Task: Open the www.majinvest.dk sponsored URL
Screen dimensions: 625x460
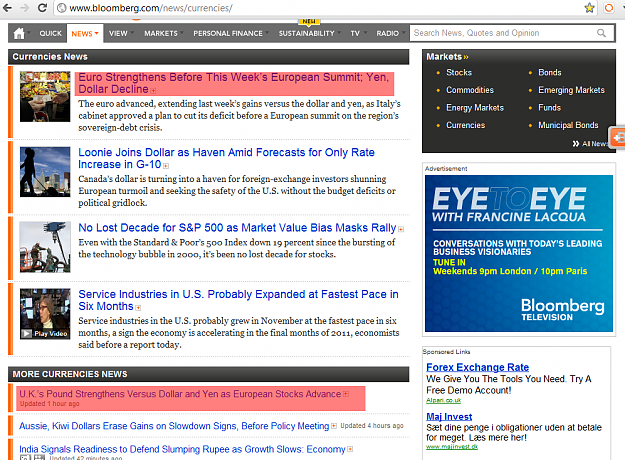Action: pyautogui.click(x=452, y=447)
